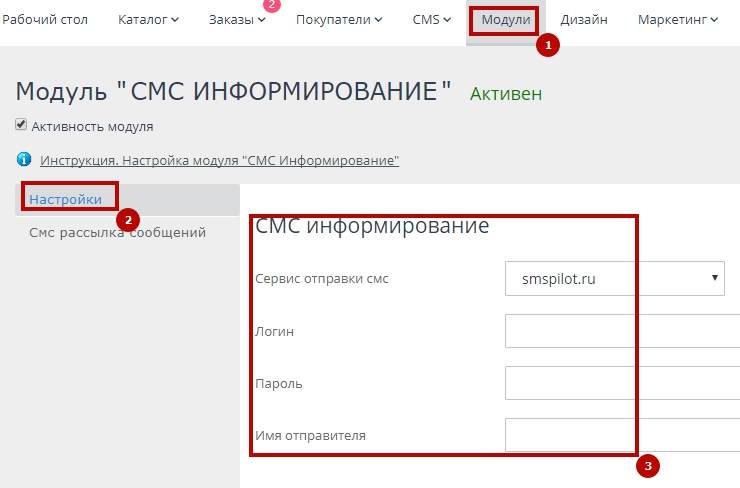740x488 pixels.
Task: Click the Сервис отправки смс label
Action: click(322, 278)
